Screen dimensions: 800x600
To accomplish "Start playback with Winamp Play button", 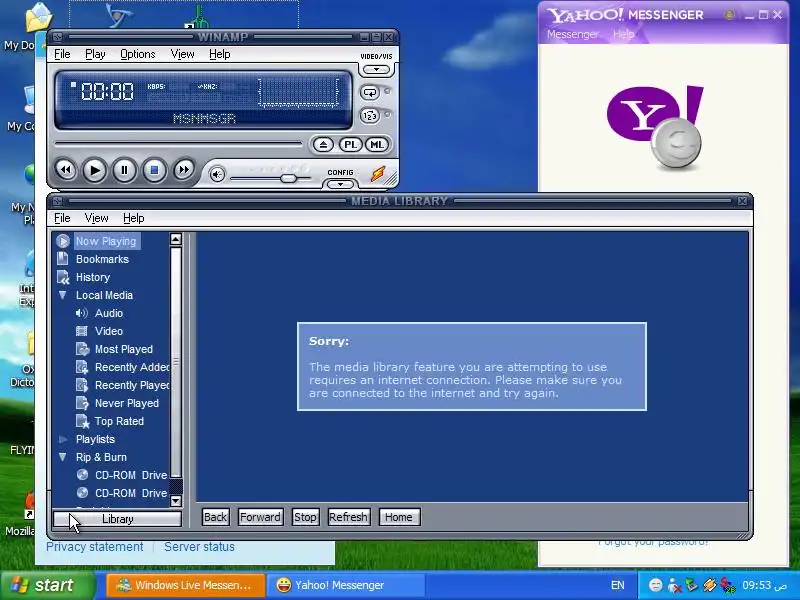I will [x=94, y=170].
